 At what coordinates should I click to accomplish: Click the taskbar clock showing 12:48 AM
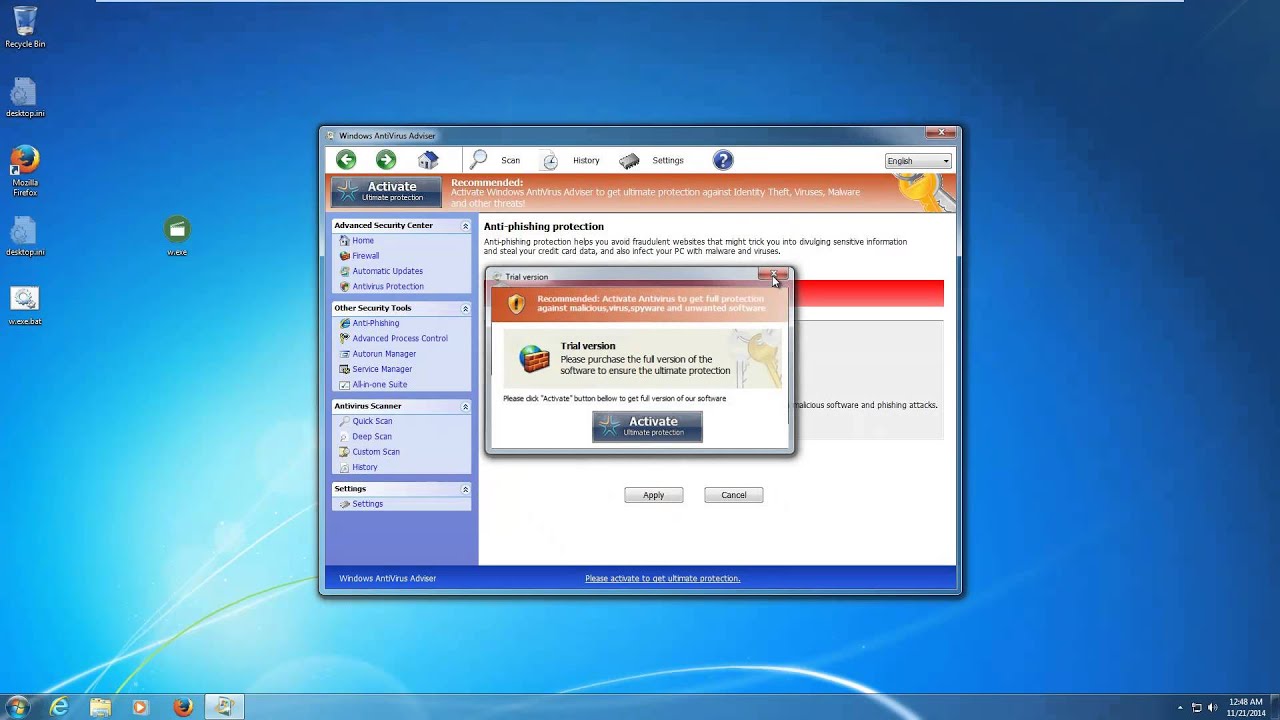pos(1245,707)
